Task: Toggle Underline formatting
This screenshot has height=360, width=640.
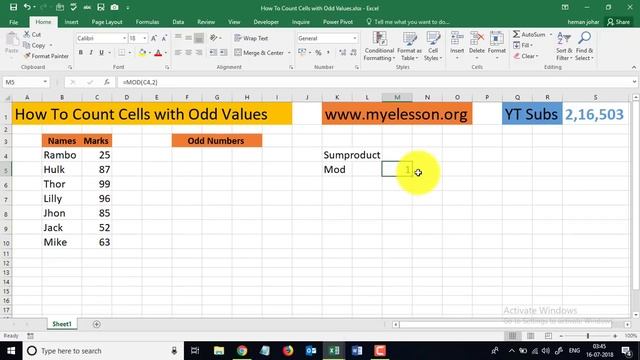Action: coord(101,53)
